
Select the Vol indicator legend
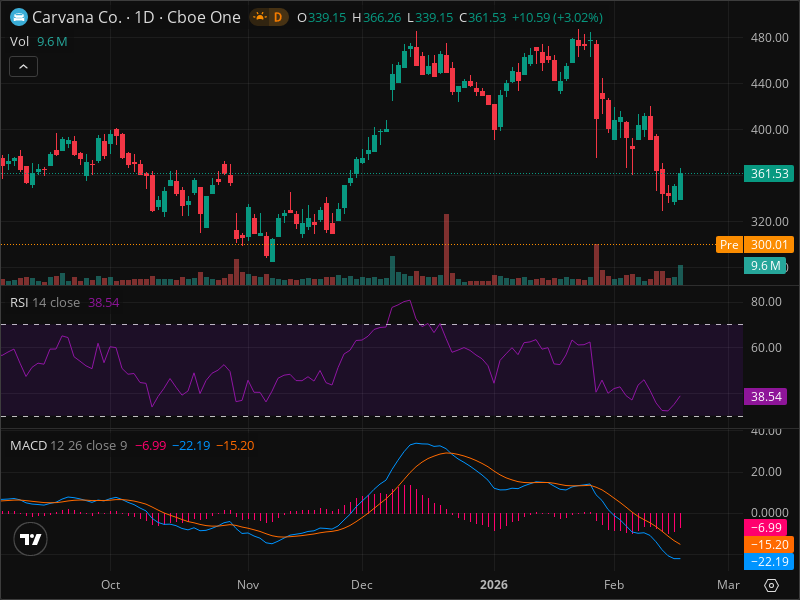pyautogui.click(x=19, y=41)
